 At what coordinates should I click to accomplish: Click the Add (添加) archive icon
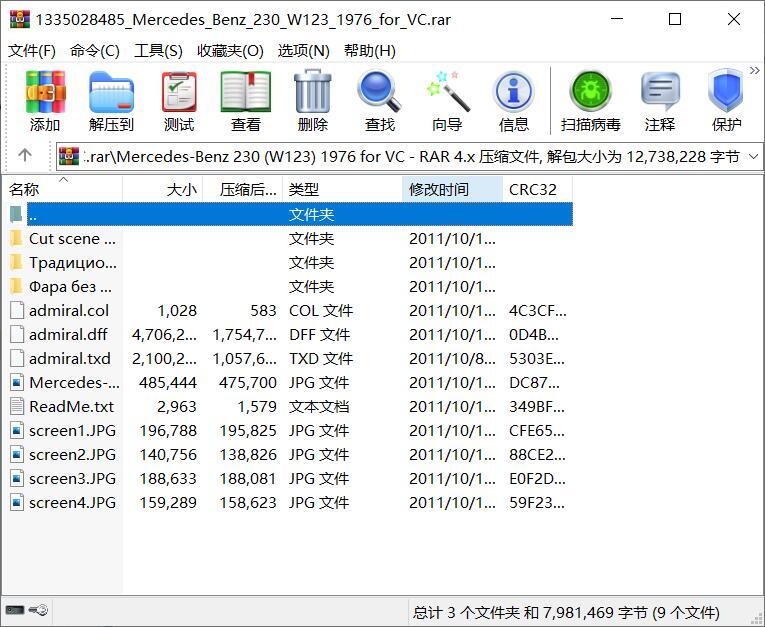tap(45, 101)
